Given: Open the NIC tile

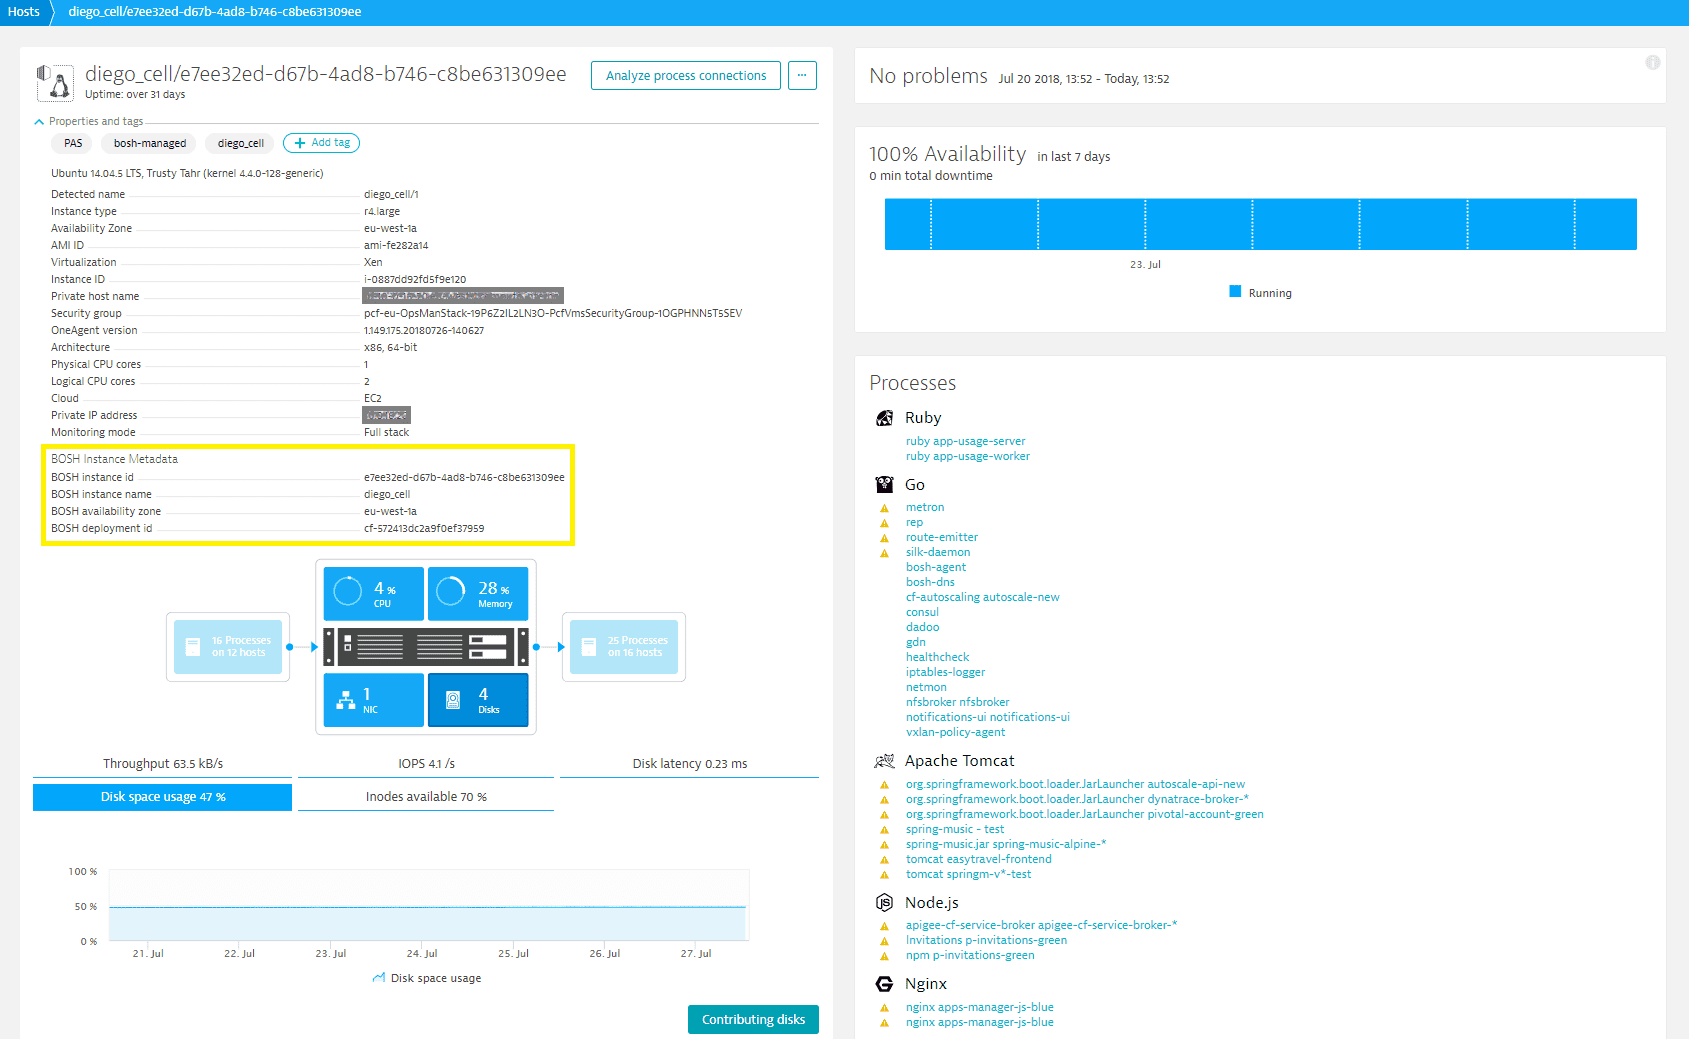Looking at the screenshot, I should [374, 700].
